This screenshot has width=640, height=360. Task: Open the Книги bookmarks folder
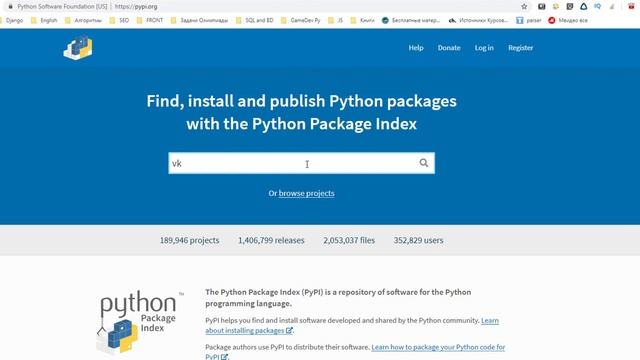point(362,20)
